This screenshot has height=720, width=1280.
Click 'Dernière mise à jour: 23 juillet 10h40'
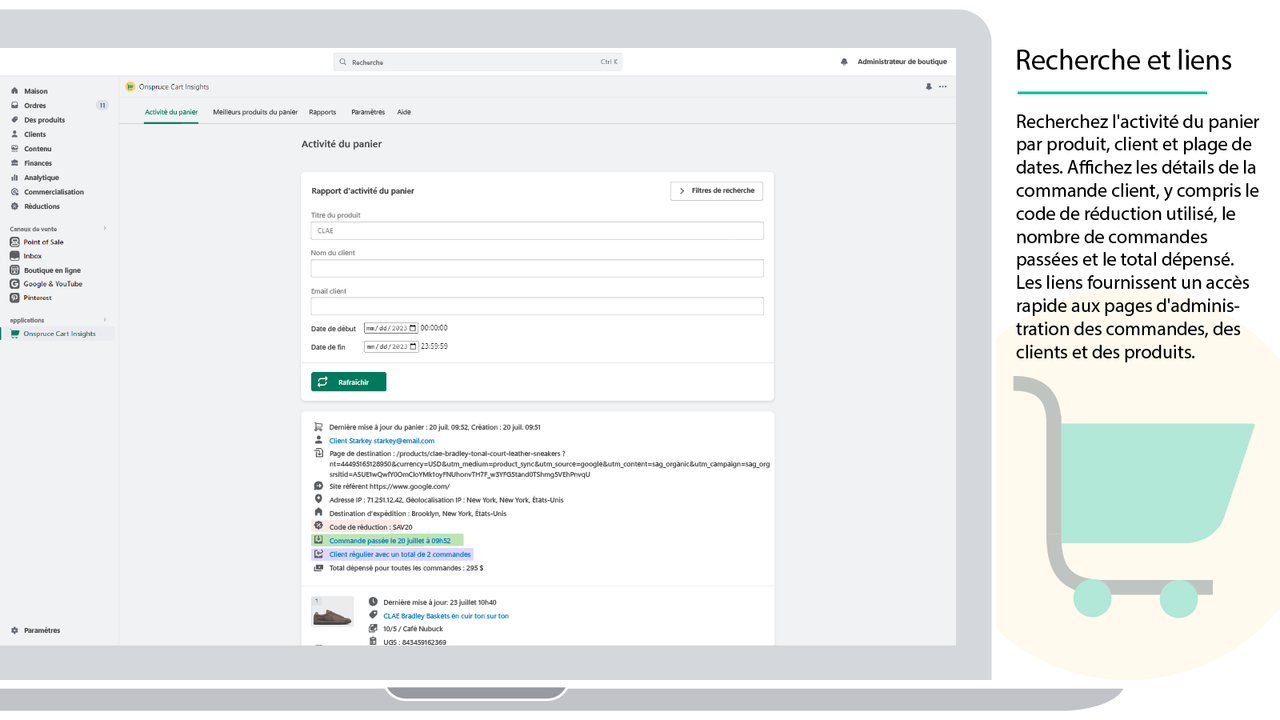439,602
